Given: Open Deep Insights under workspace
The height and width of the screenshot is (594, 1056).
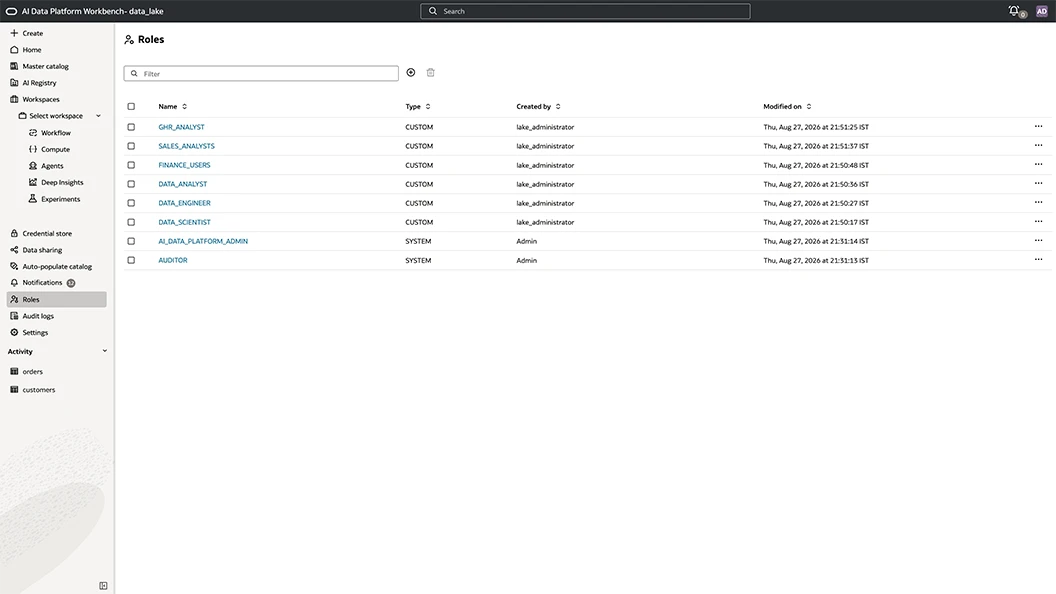Looking at the screenshot, I should (57, 183).
